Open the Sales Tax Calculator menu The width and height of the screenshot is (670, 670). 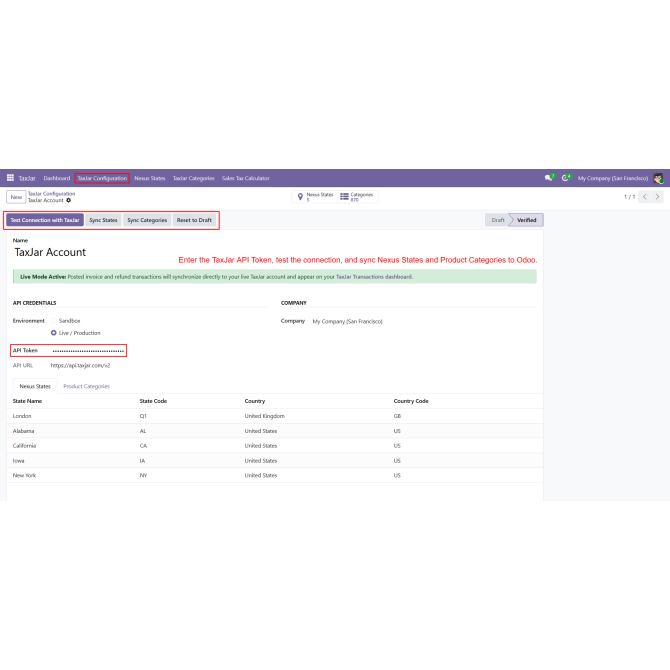click(245, 178)
